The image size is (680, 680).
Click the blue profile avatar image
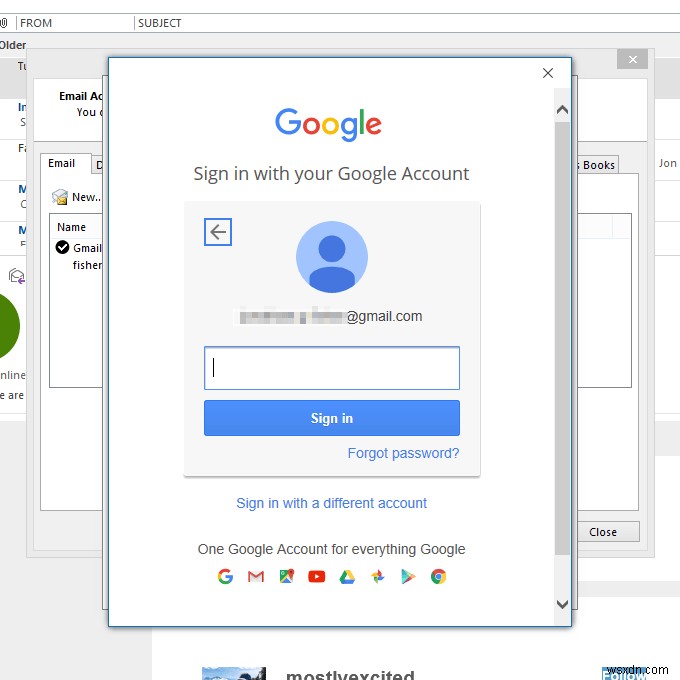pyautogui.click(x=332, y=257)
